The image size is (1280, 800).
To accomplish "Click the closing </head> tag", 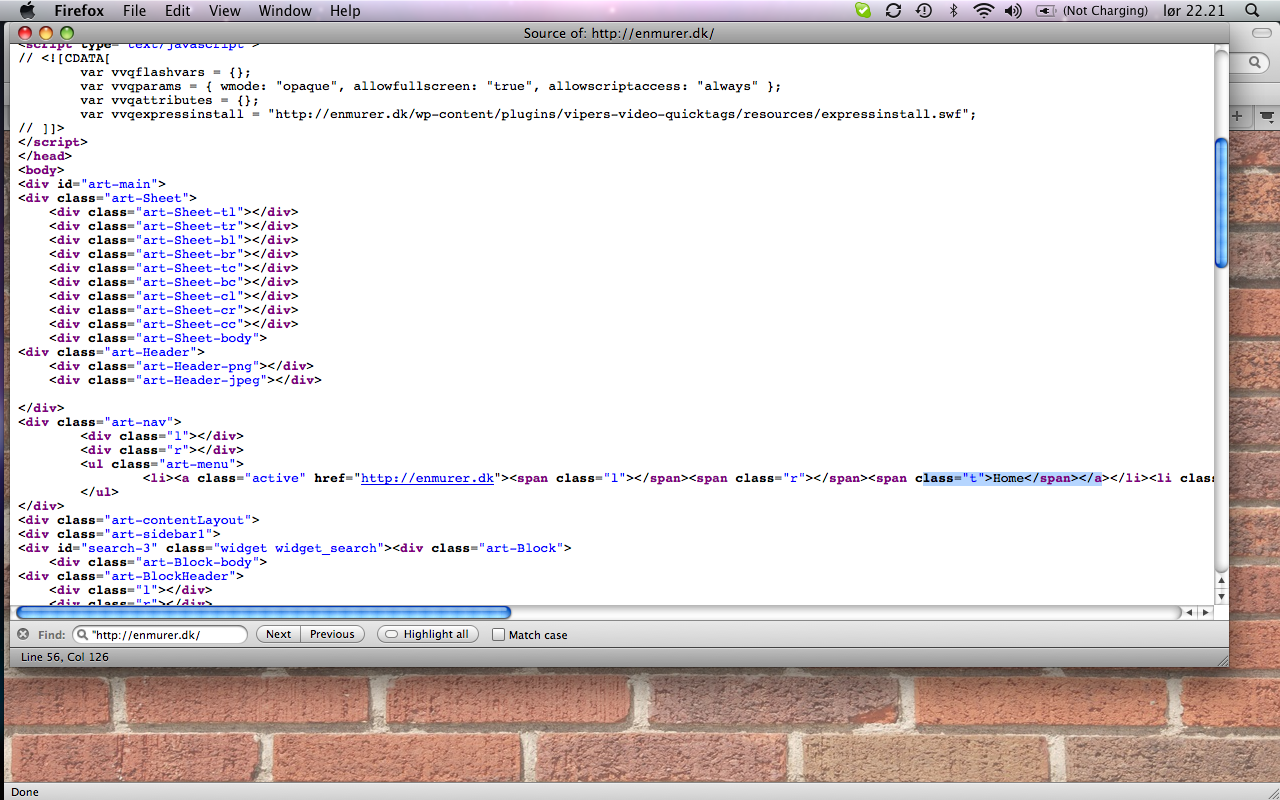I will point(45,156).
